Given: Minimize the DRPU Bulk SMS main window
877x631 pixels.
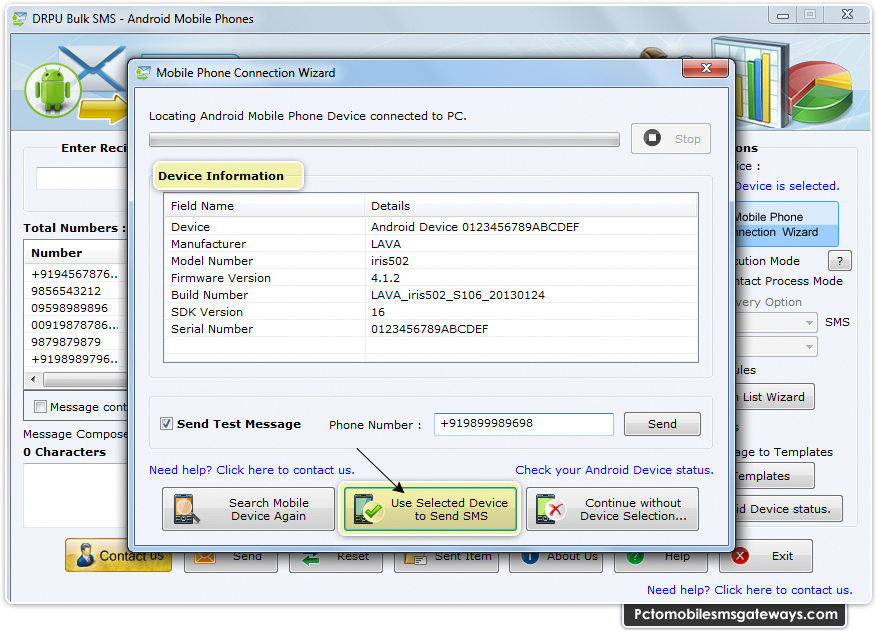Looking at the screenshot, I should [783, 16].
